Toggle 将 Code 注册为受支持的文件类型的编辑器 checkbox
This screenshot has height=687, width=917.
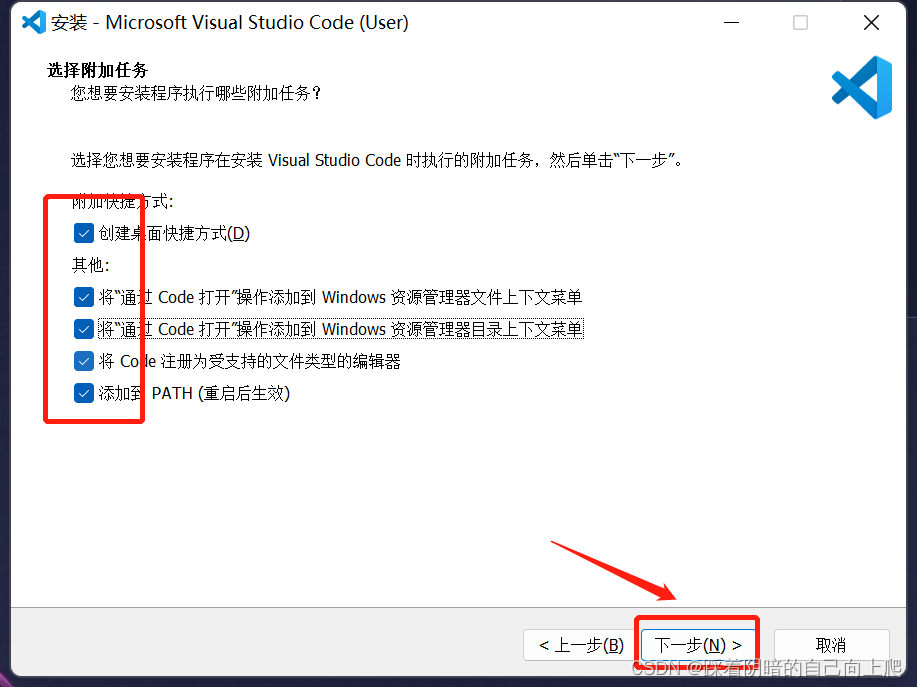(84, 361)
